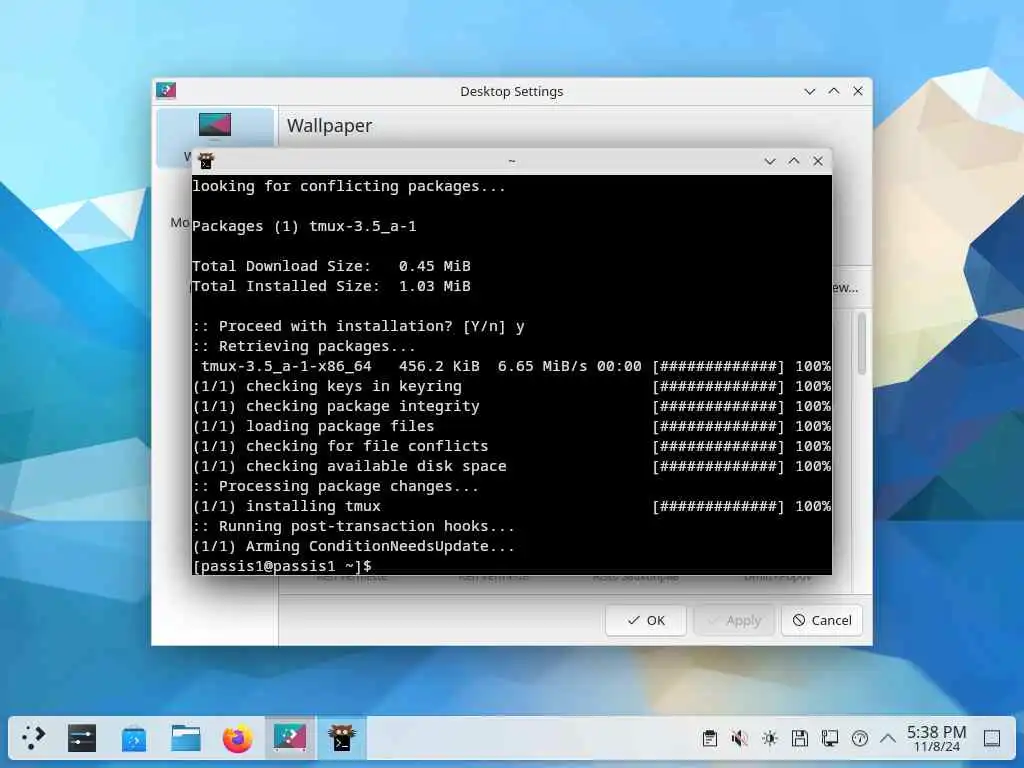This screenshot has width=1024, height=768.
Task: Click 'Proceed with installation?' line
Action: point(359,327)
